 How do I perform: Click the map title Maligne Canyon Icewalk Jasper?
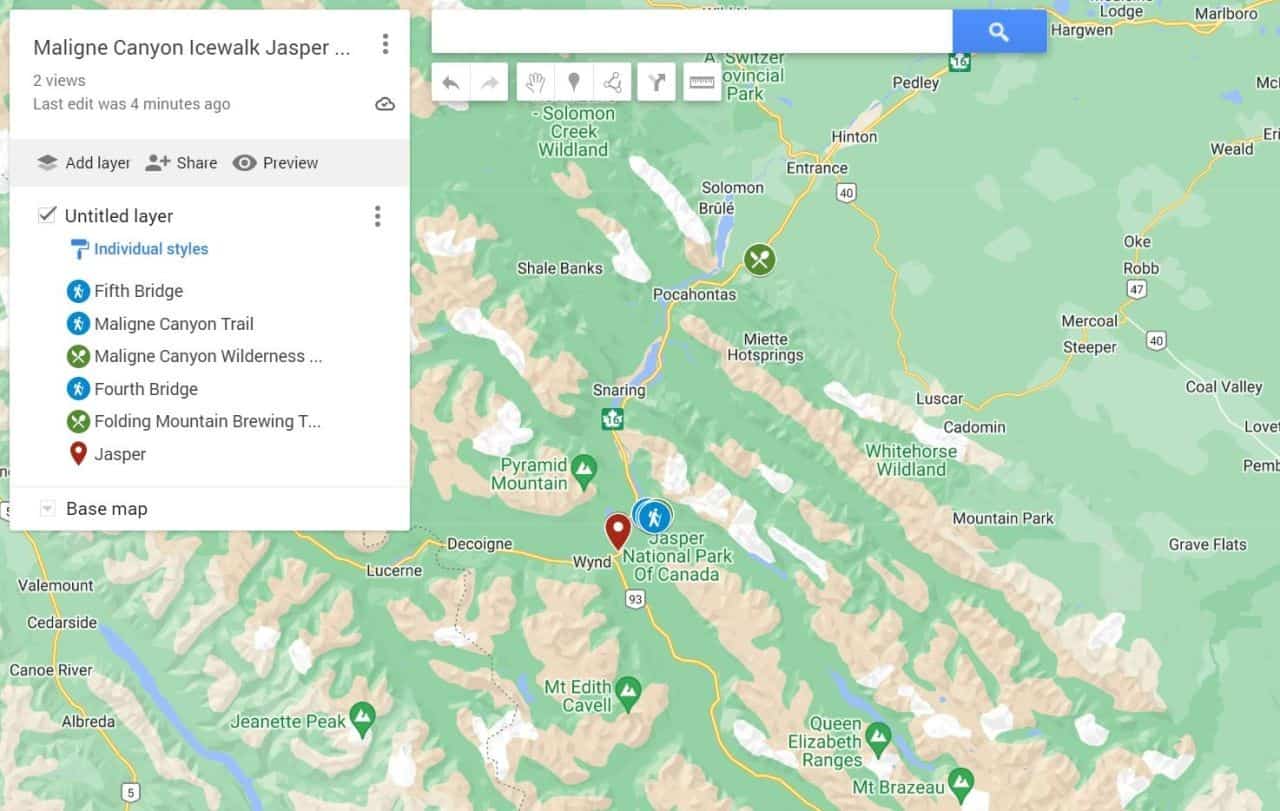(x=192, y=47)
